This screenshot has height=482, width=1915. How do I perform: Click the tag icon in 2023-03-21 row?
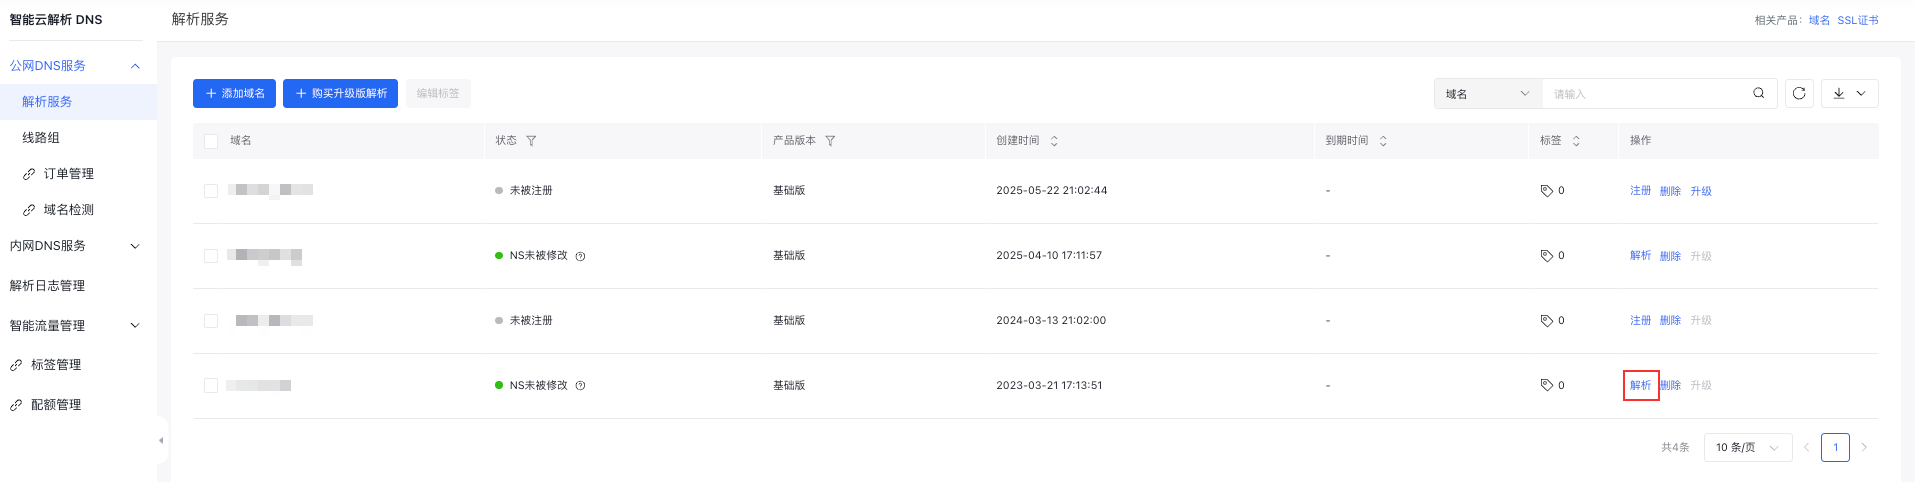click(x=1546, y=385)
